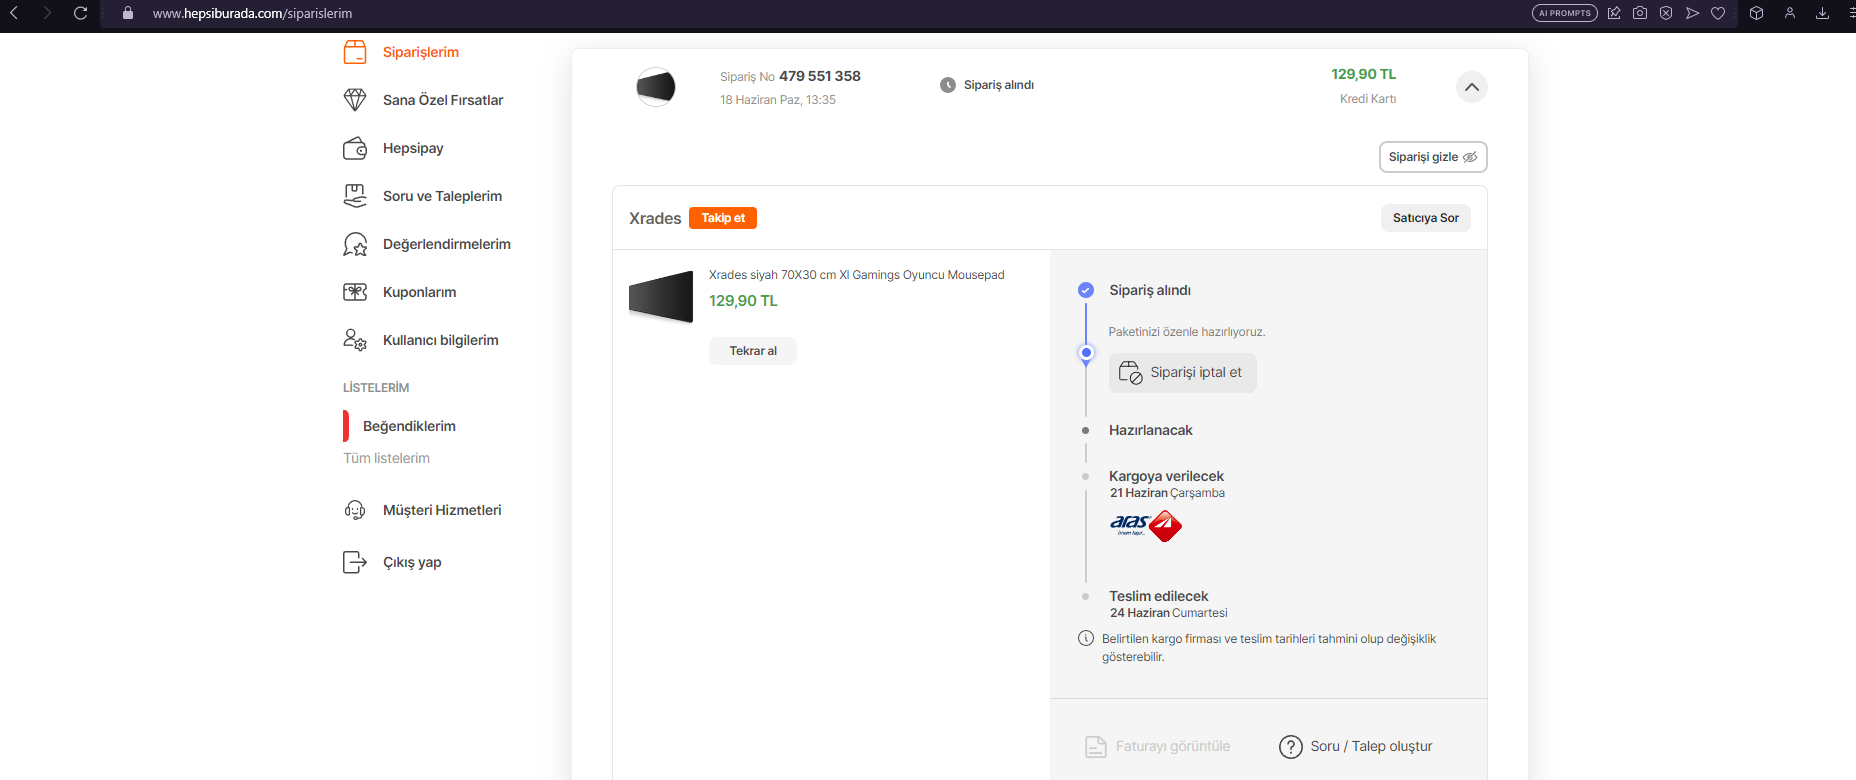Screen dimensions: 1856x780
Task: Click Faturayı görüntüle invoice link
Action: coord(1158,746)
